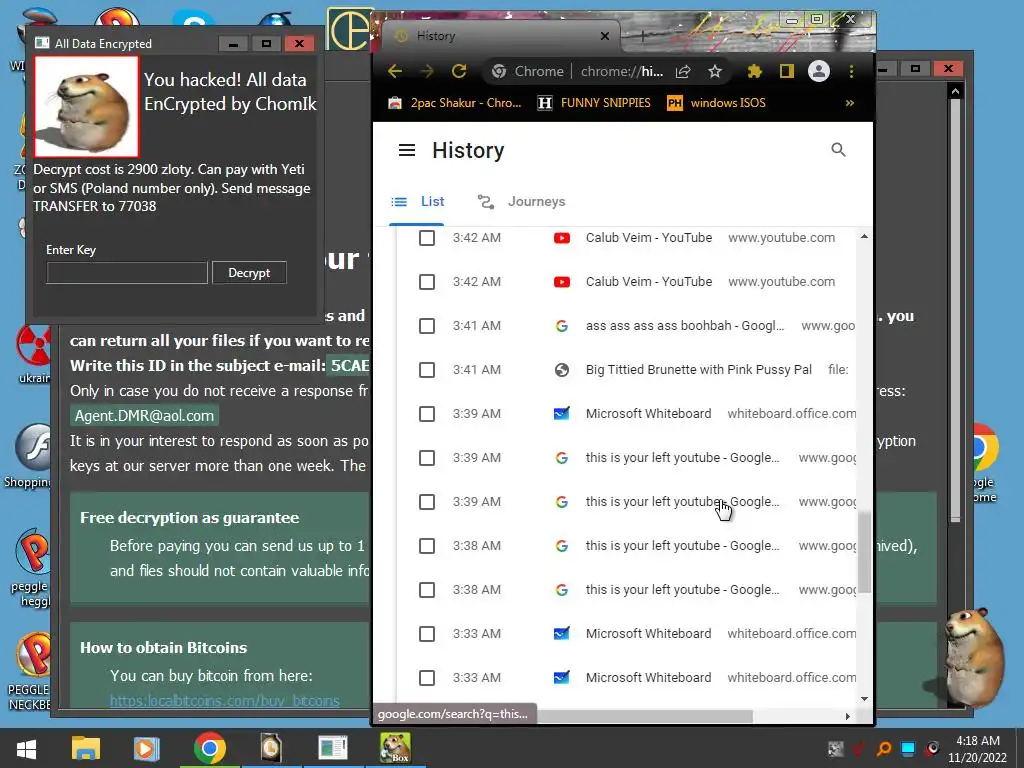
Task: Open the document window taskbar icon
Action: pyautogui.click(x=333, y=748)
